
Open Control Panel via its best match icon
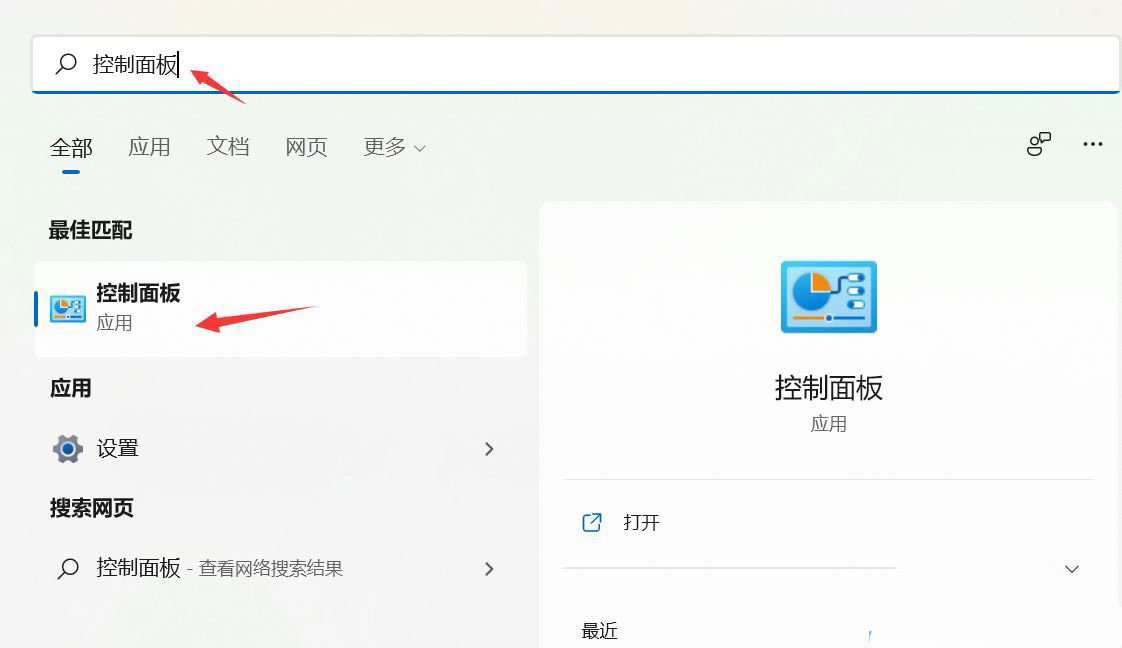point(66,308)
